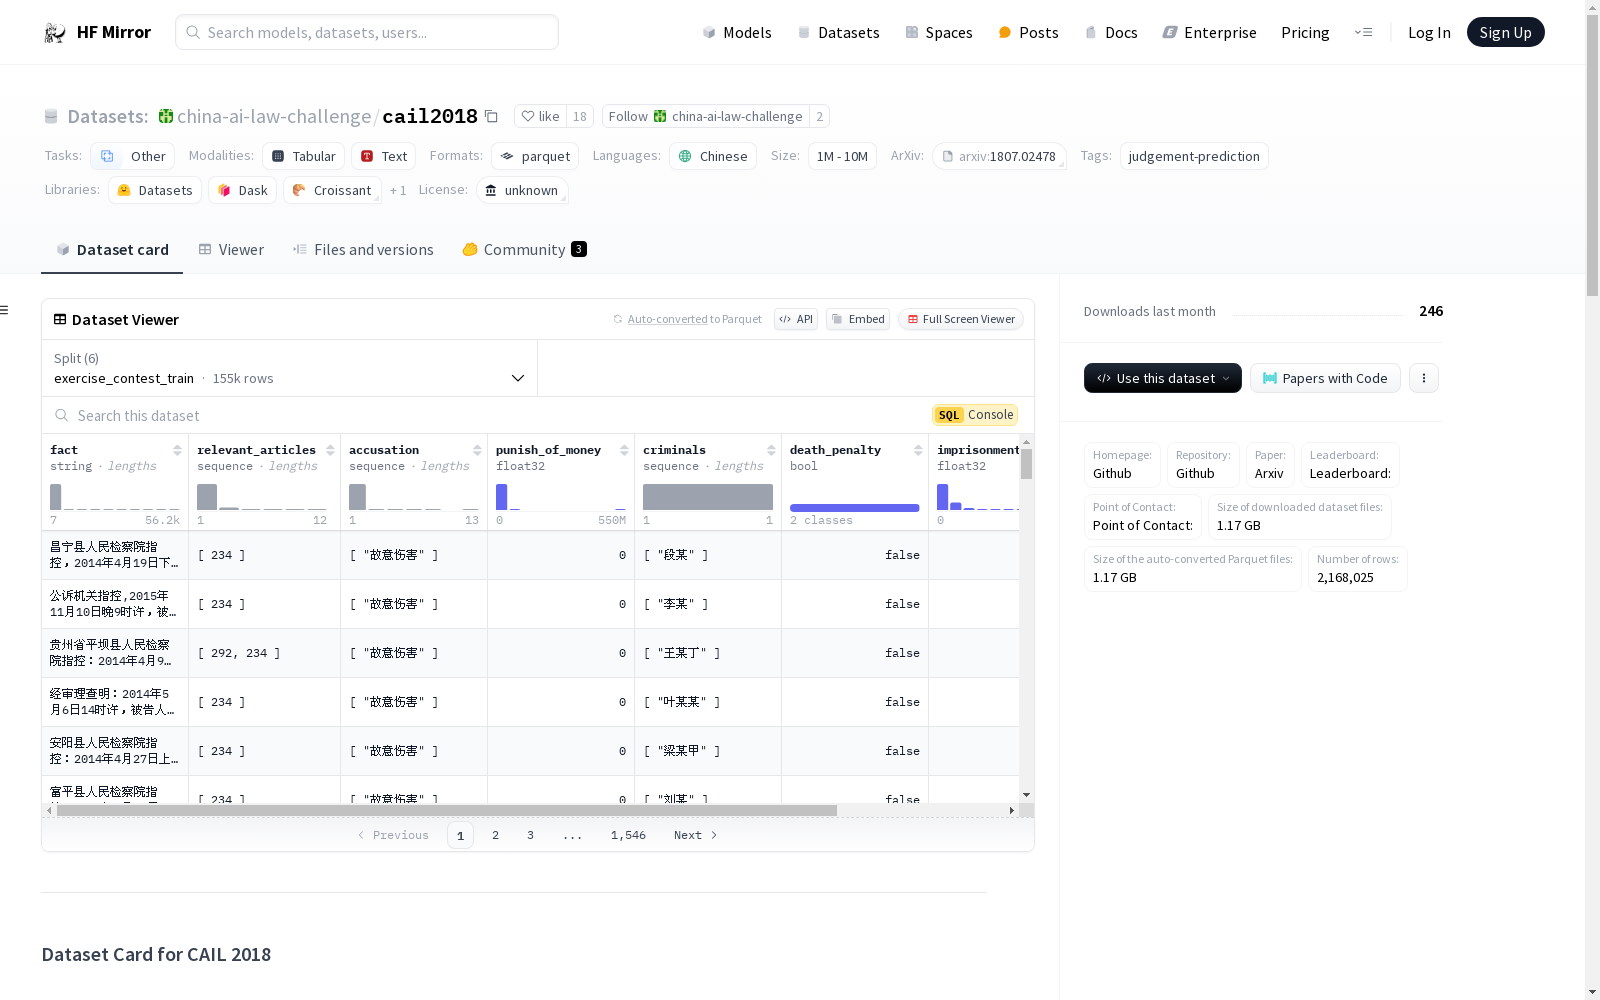Click the Tabular modality tag
This screenshot has width=1600, height=1000.
(x=304, y=156)
